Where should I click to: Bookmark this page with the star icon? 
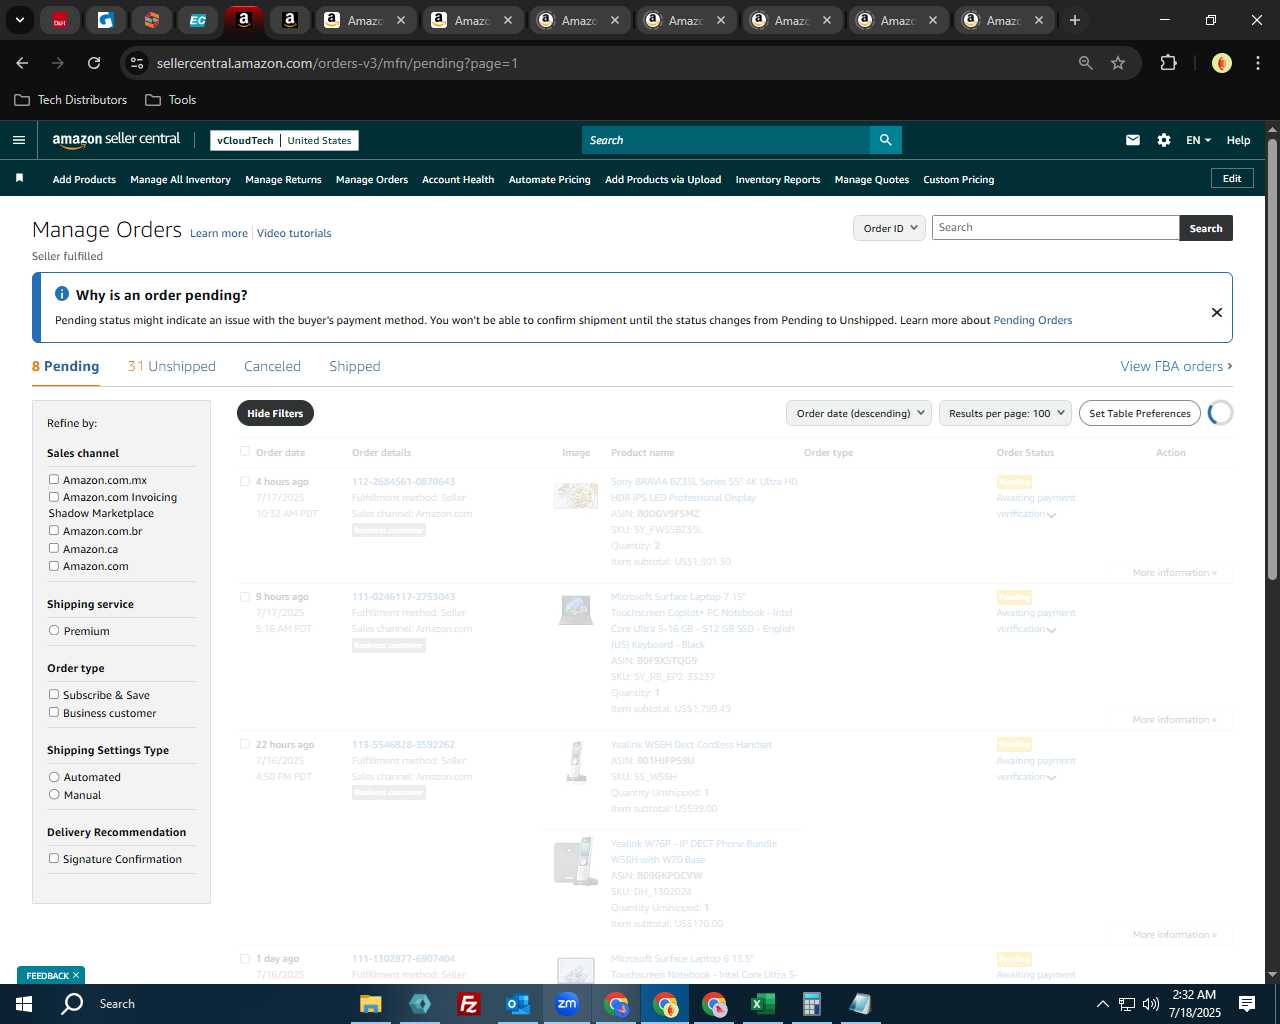click(1118, 63)
